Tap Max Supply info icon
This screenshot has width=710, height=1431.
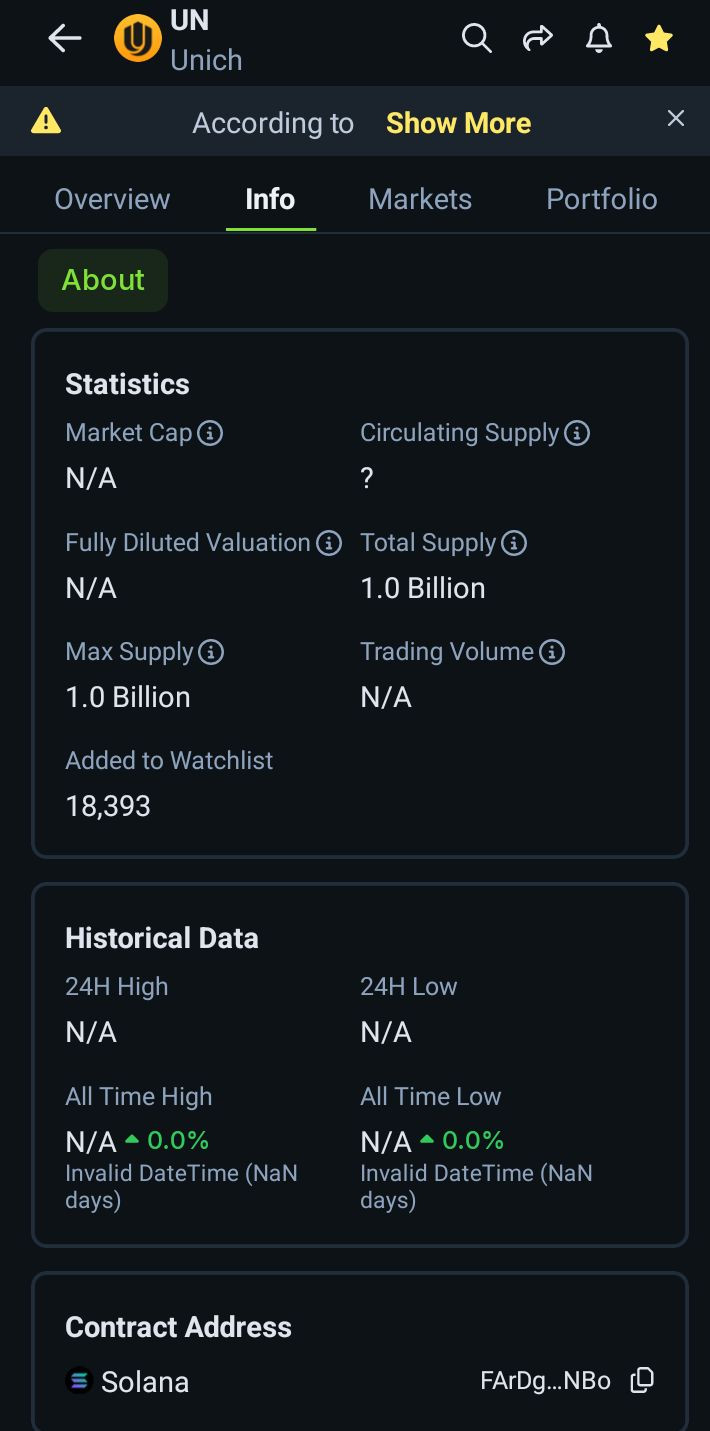click(x=211, y=652)
